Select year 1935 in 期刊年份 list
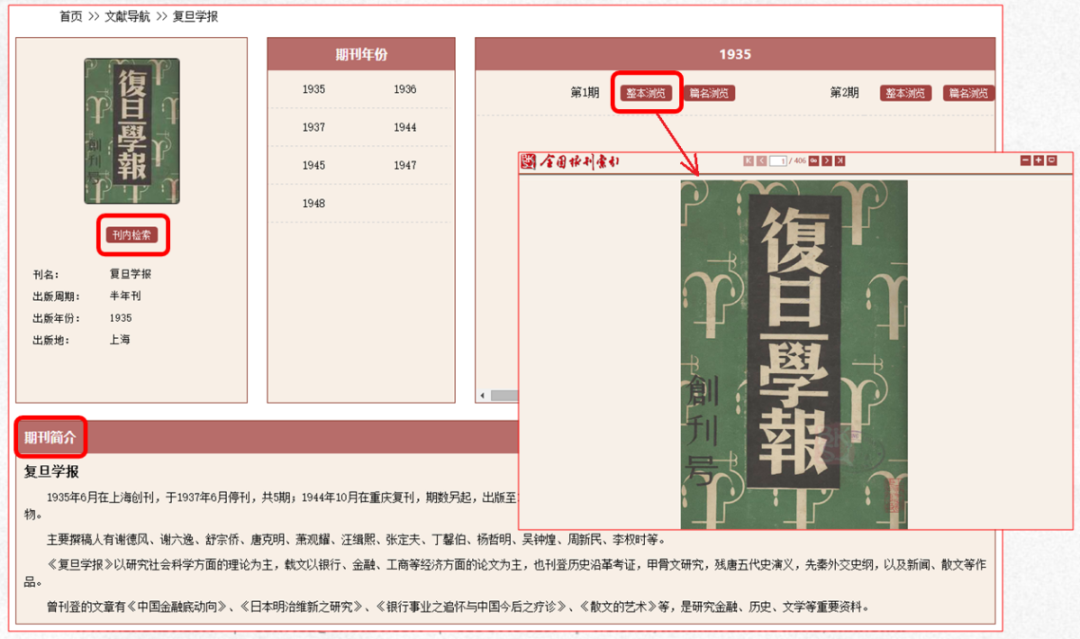1080x639 pixels. pyautogui.click(x=313, y=90)
